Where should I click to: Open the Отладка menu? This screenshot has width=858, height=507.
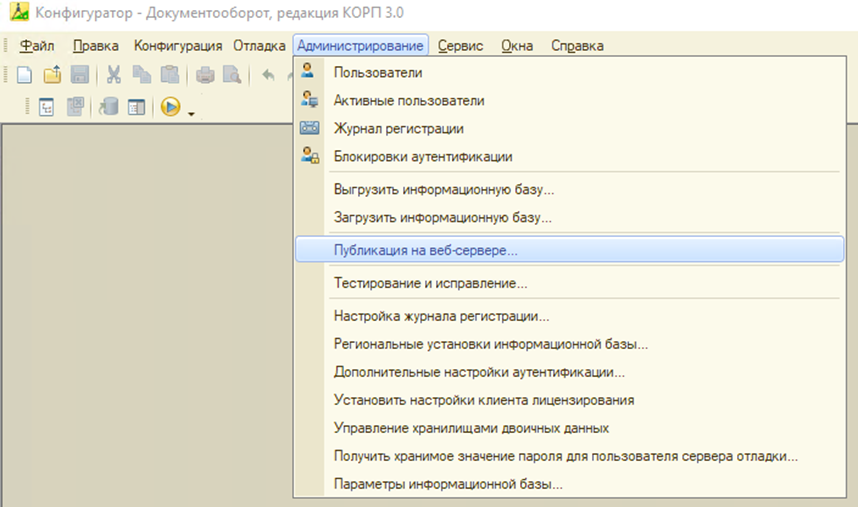(259, 46)
